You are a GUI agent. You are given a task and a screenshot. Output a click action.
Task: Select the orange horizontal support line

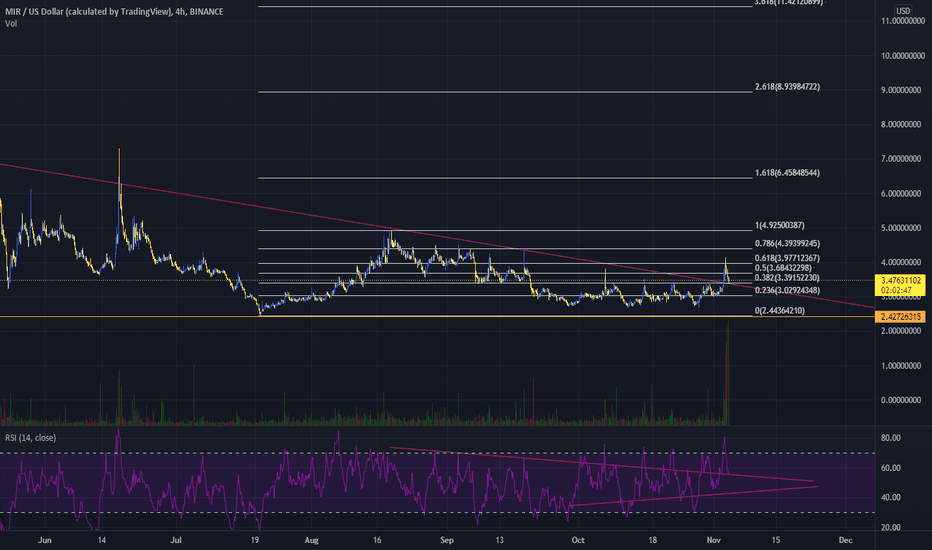pyautogui.click(x=437, y=316)
